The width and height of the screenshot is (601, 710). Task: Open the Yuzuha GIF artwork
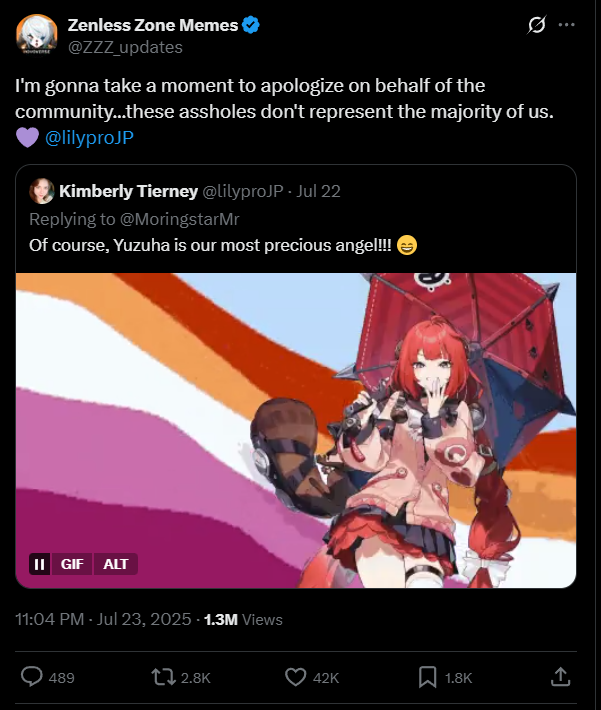(296, 430)
